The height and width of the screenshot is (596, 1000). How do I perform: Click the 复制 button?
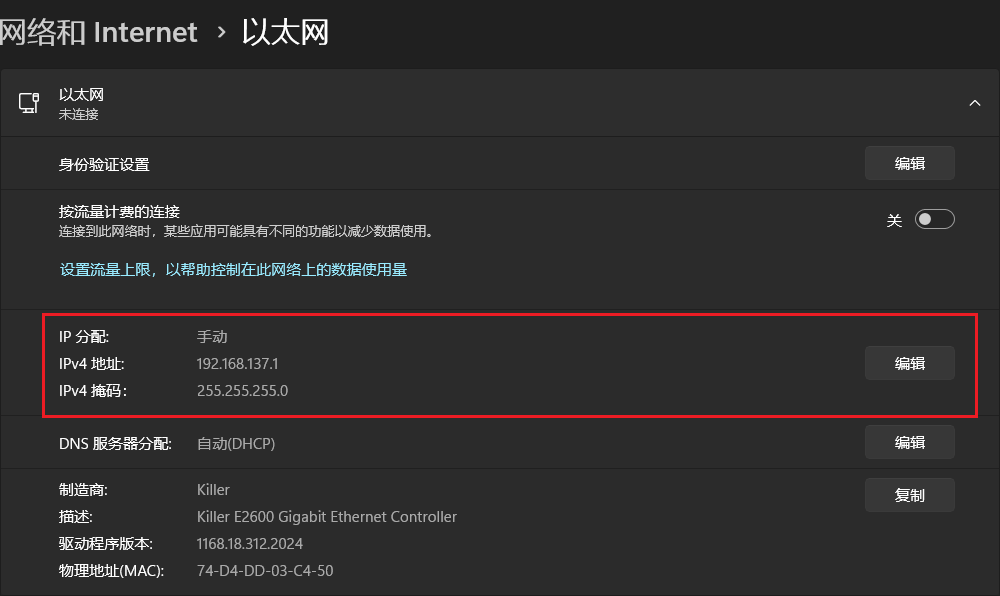point(909,495)
